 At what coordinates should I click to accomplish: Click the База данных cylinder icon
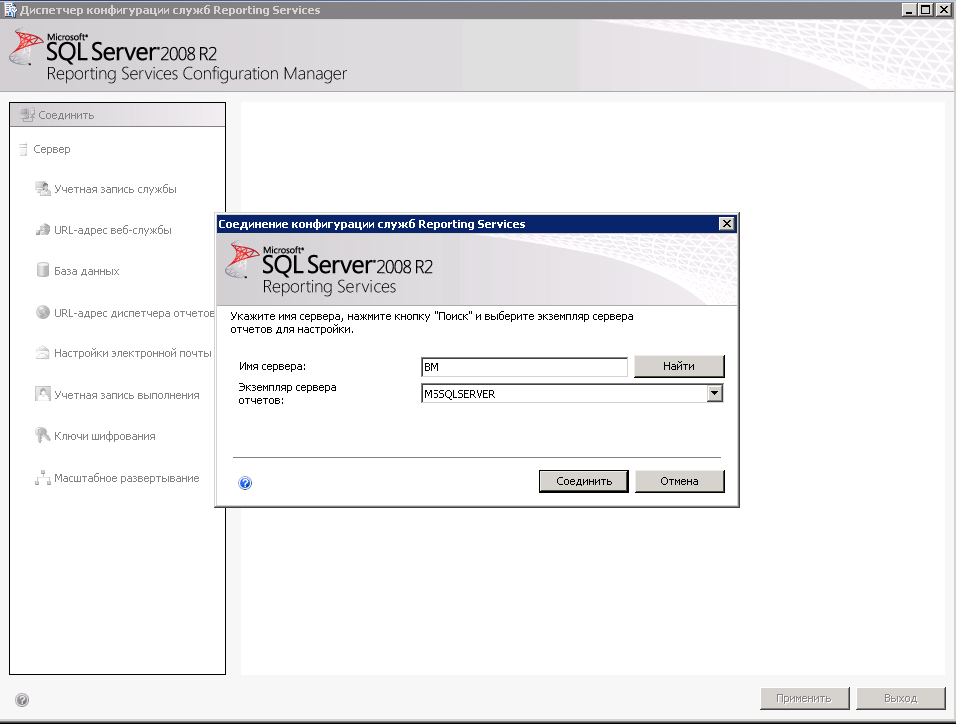(x=43, y=271)
